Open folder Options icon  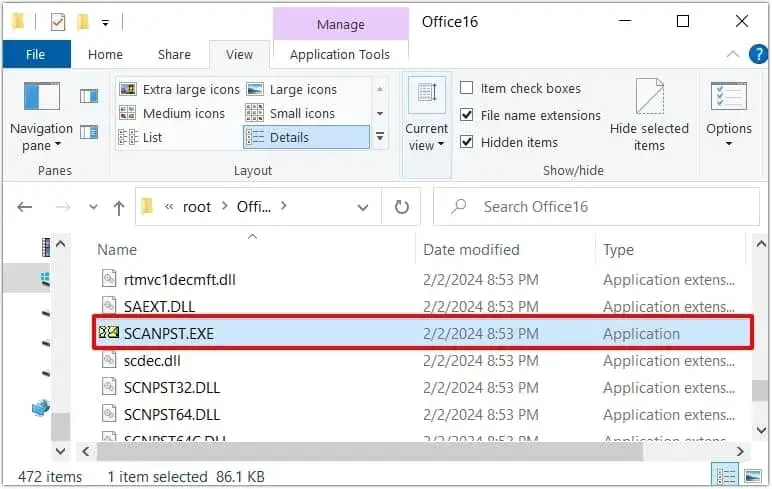[729, 97]
